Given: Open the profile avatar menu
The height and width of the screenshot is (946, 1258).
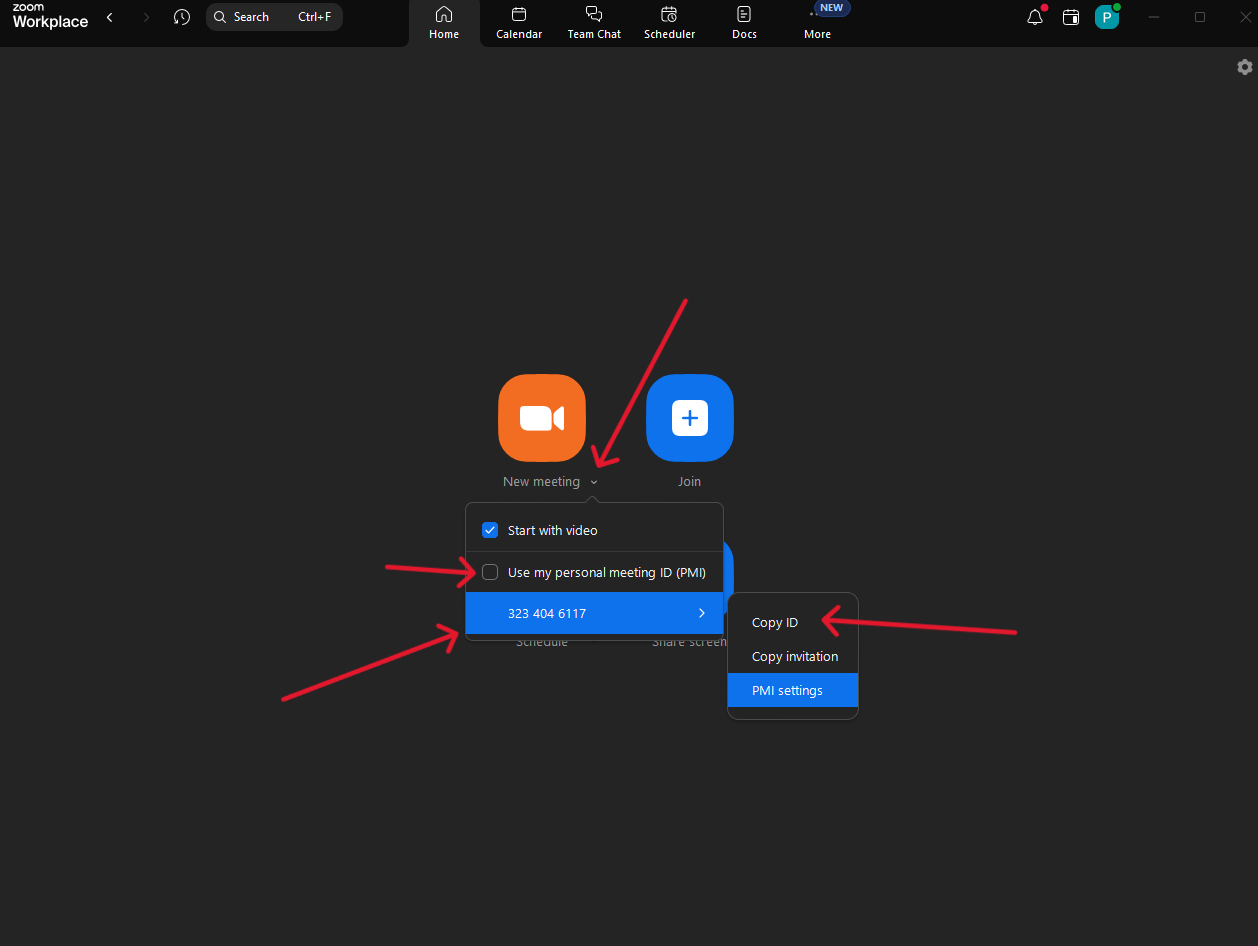Looking at the screenshot, I should (1107, 17).
